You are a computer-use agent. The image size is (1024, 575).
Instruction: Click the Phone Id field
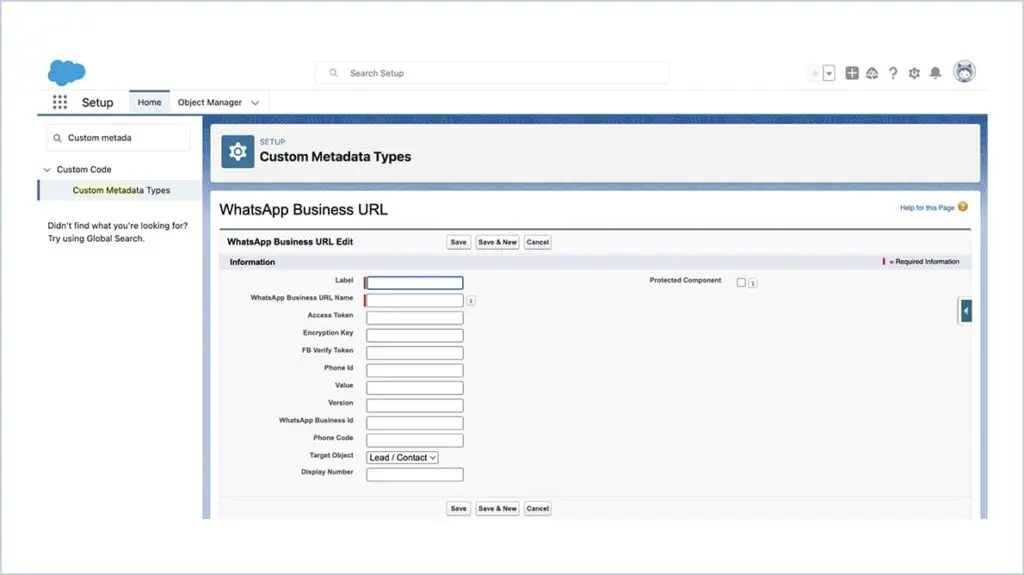(415, 370)
